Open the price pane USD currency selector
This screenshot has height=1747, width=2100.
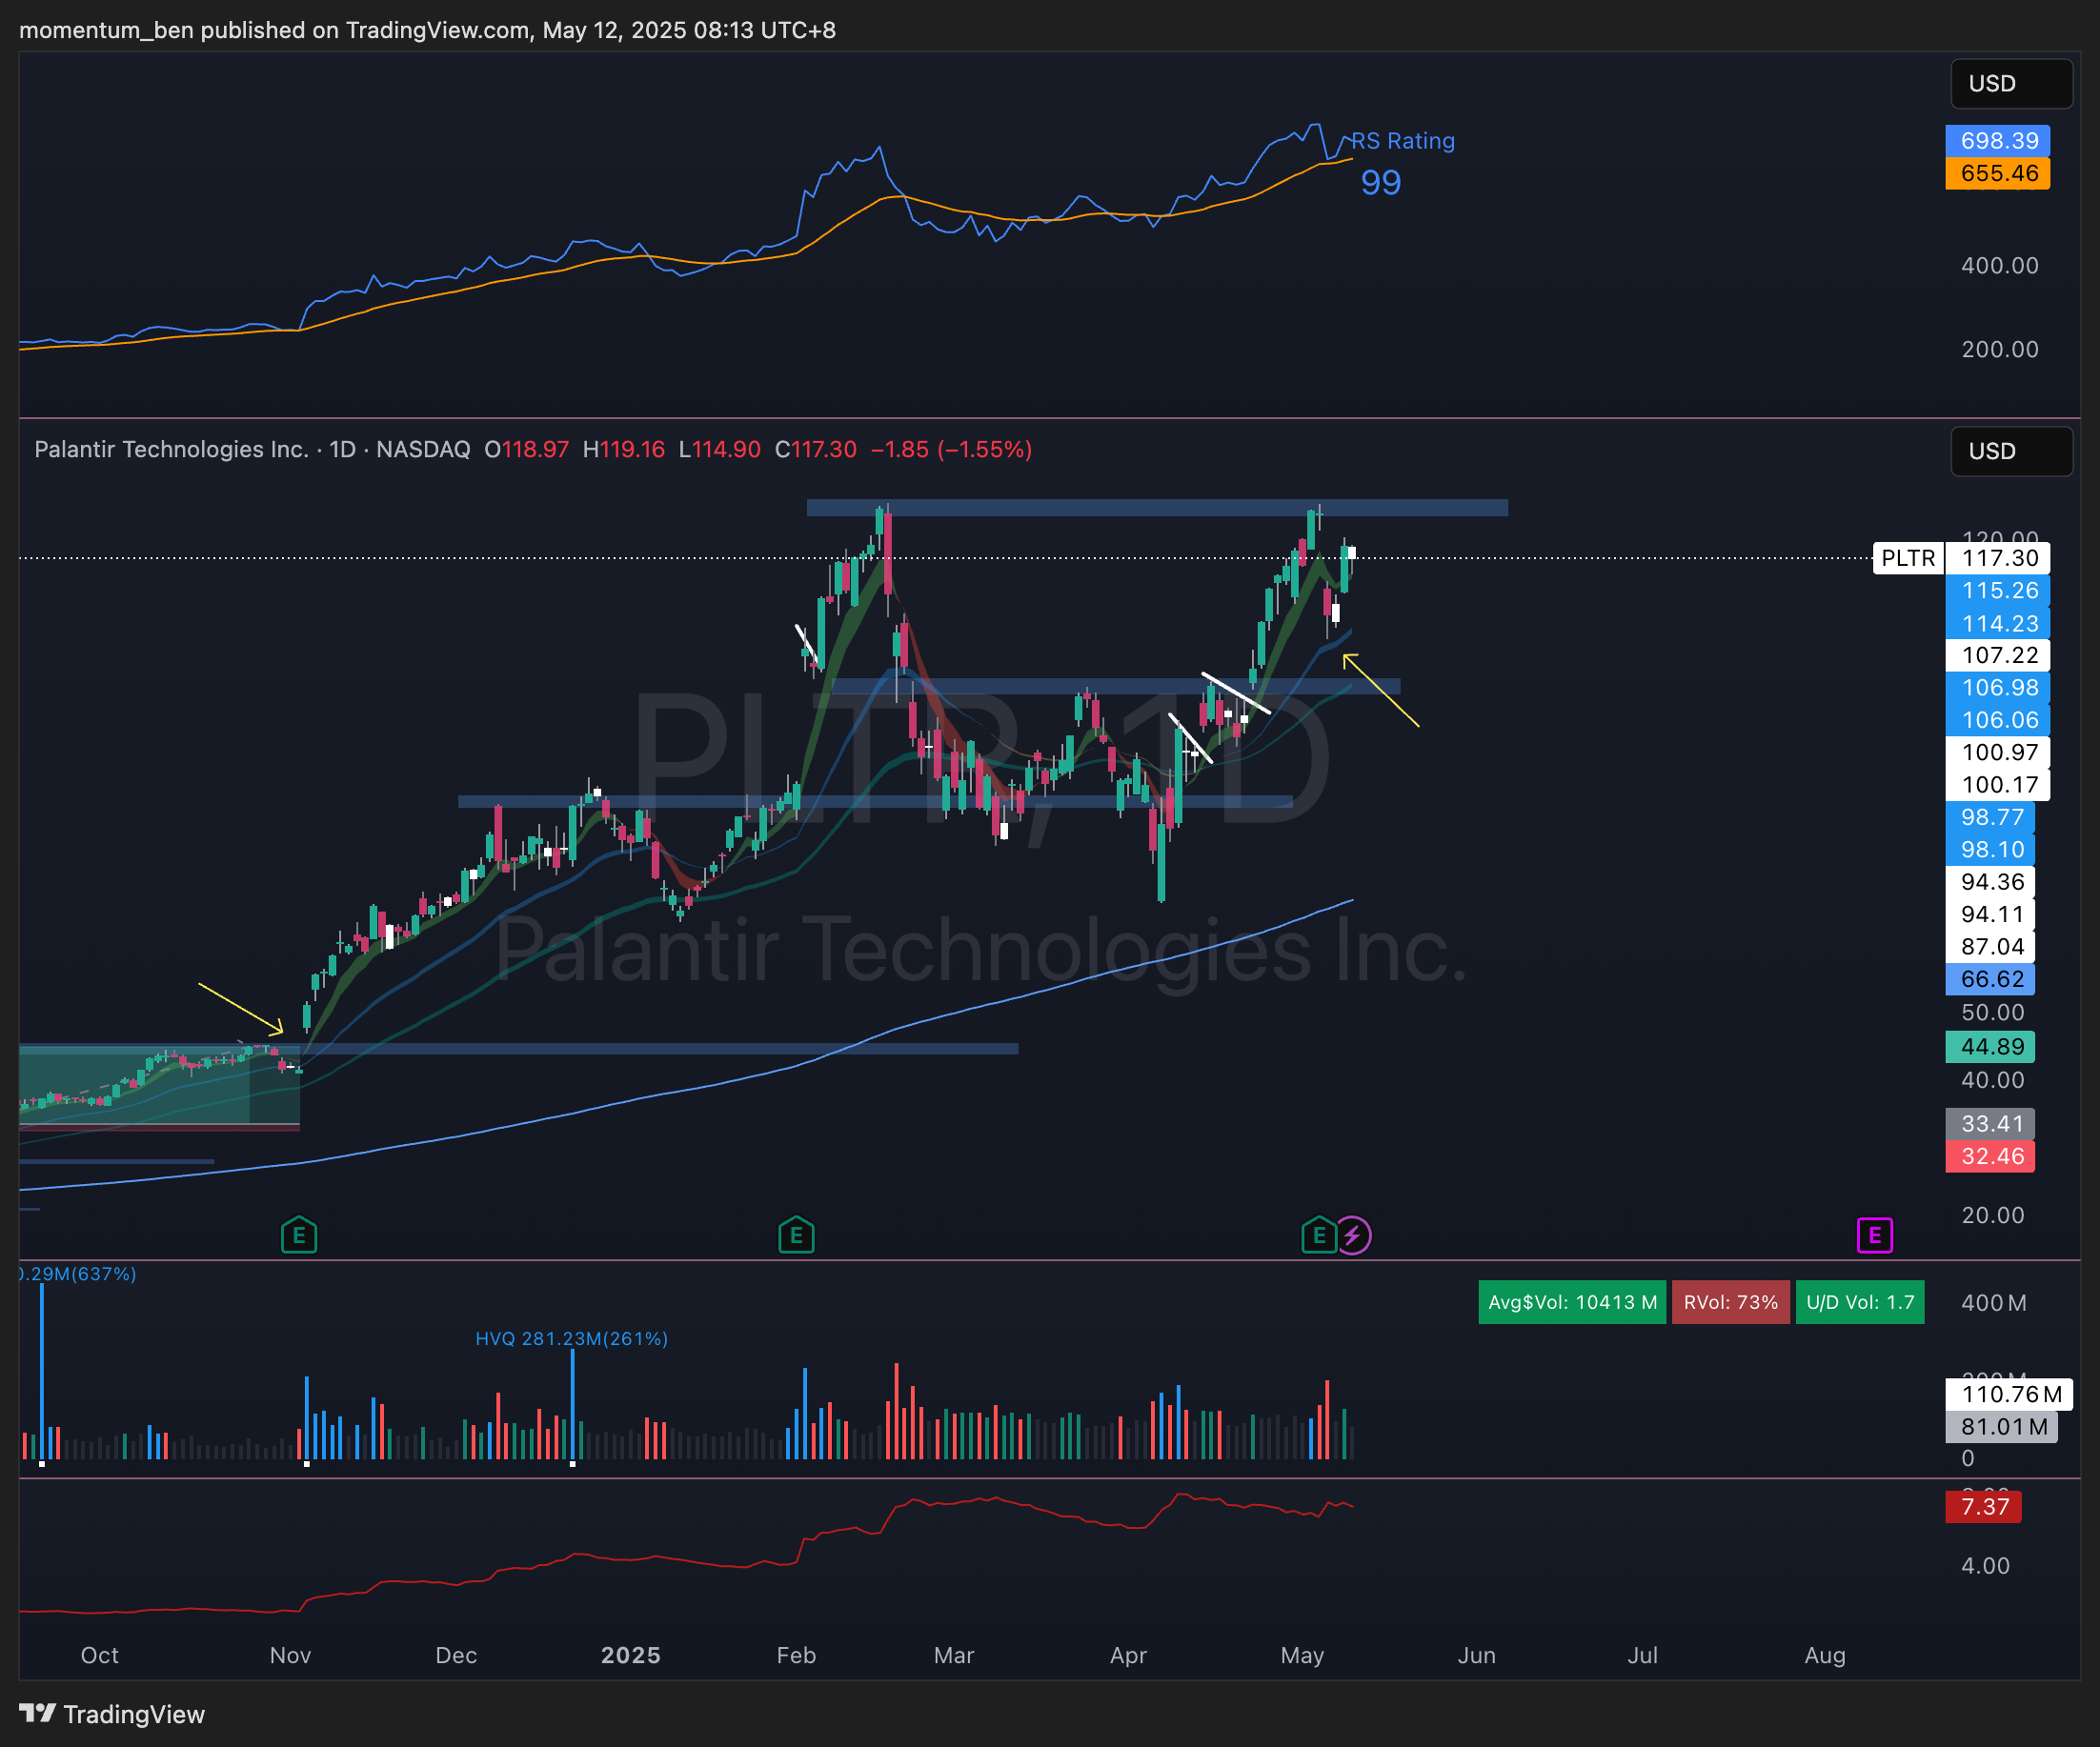click(2010, 451)
